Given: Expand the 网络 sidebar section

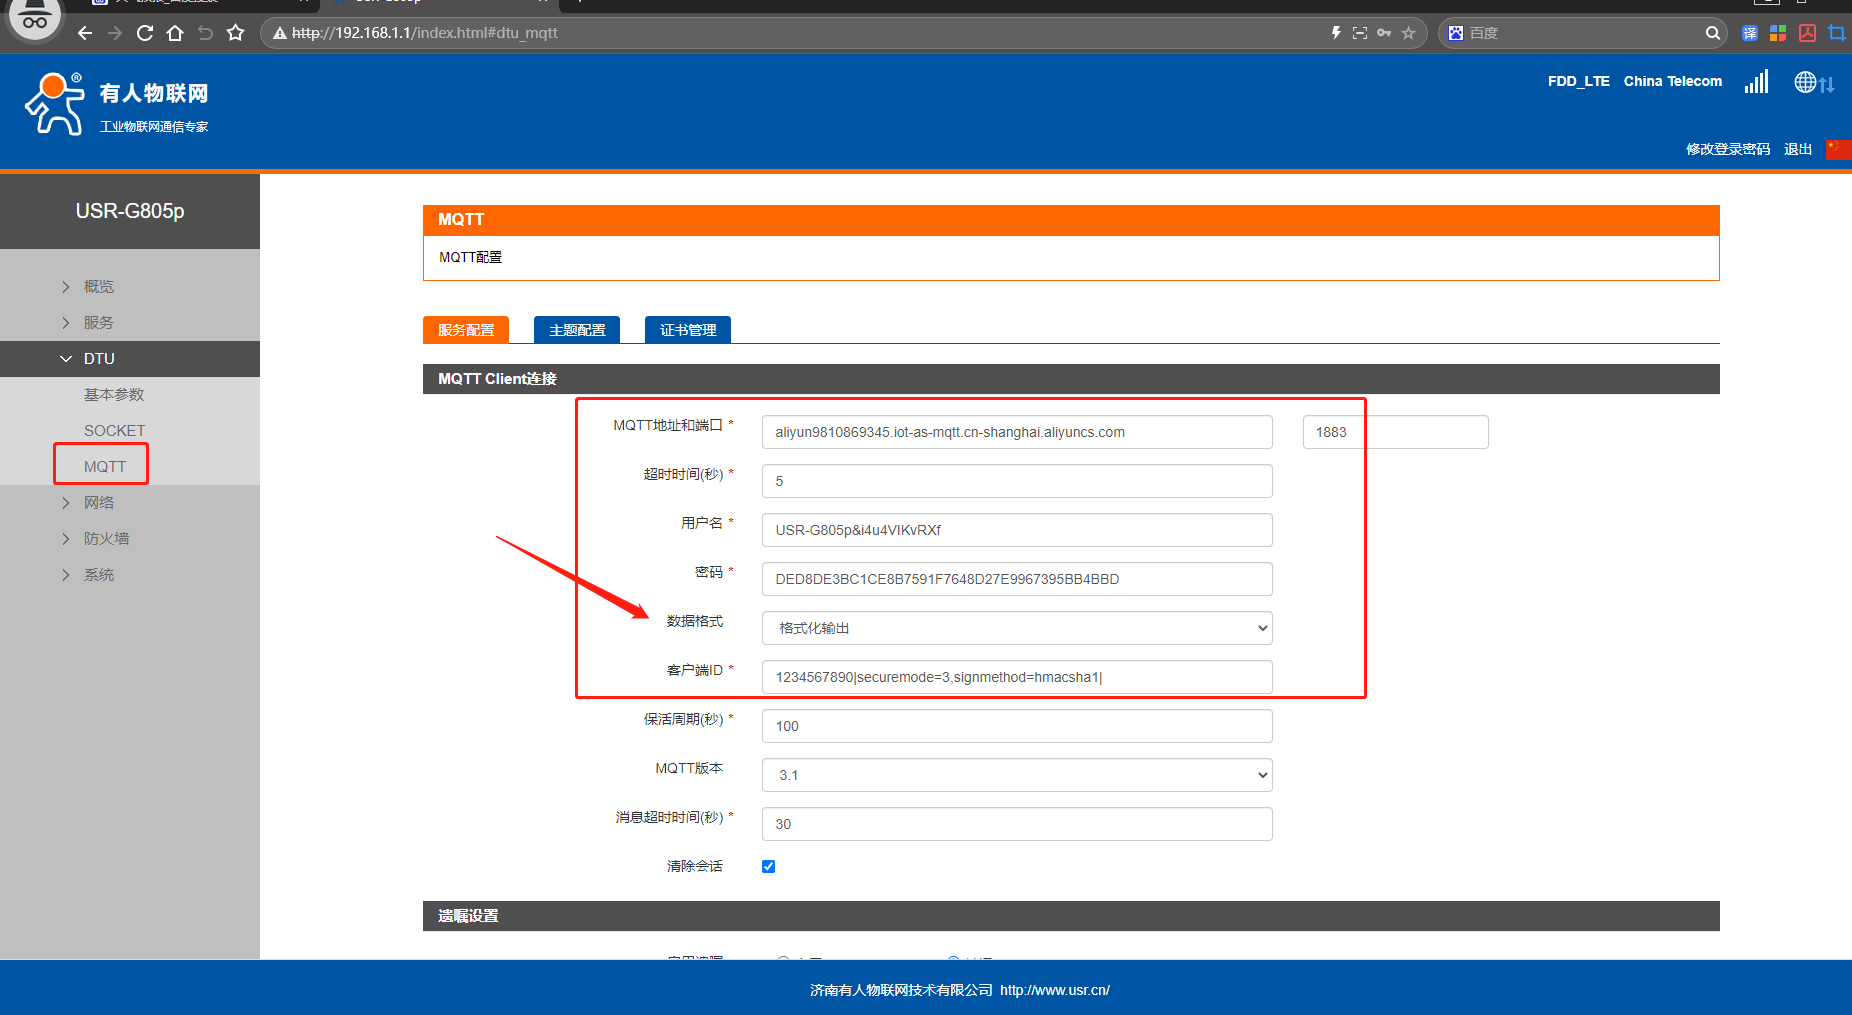Looking at the screenshot, I should pos(98,502).
